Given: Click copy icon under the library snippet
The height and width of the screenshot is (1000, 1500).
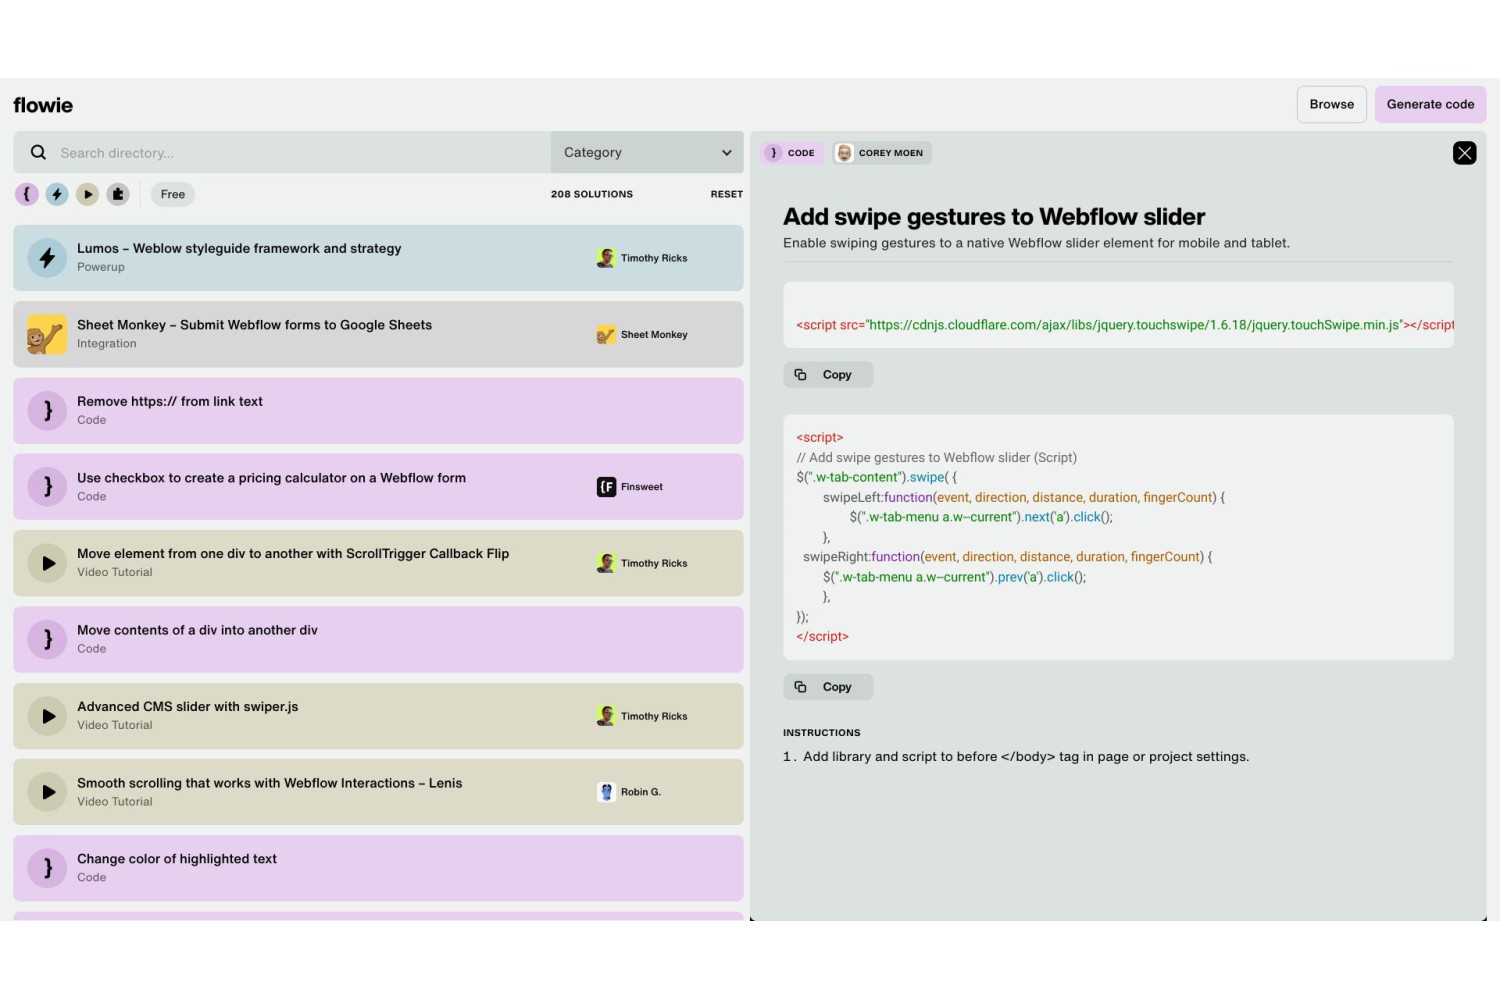Looking at the screenshot, I should tap(800, 375).
